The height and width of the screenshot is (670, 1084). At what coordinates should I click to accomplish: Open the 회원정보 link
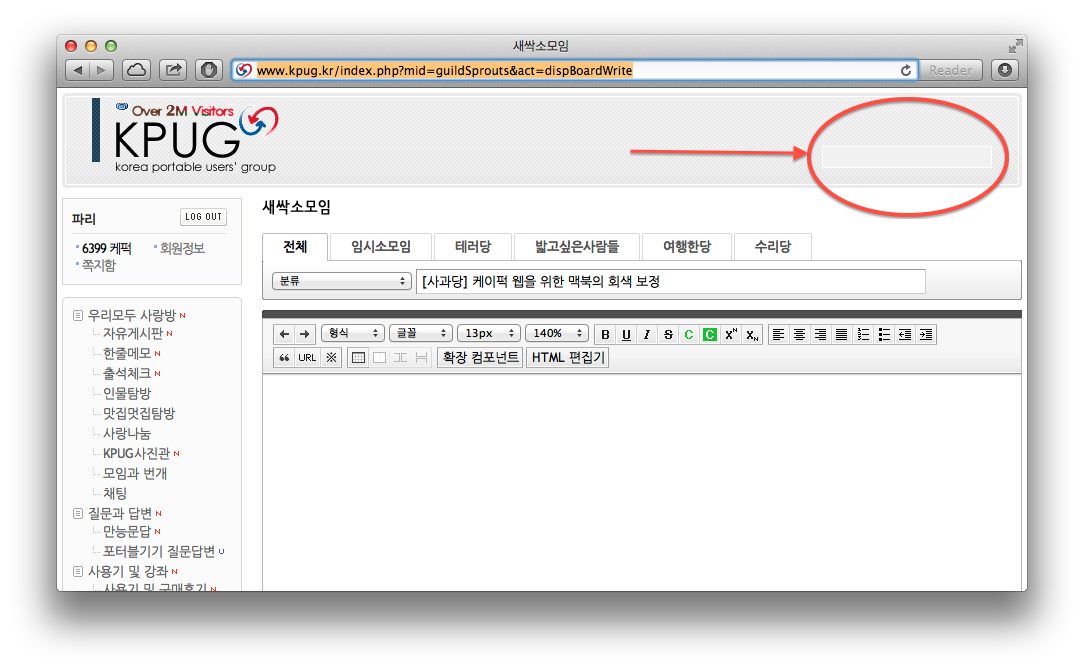pyautogui.click(x=183, y=248)
